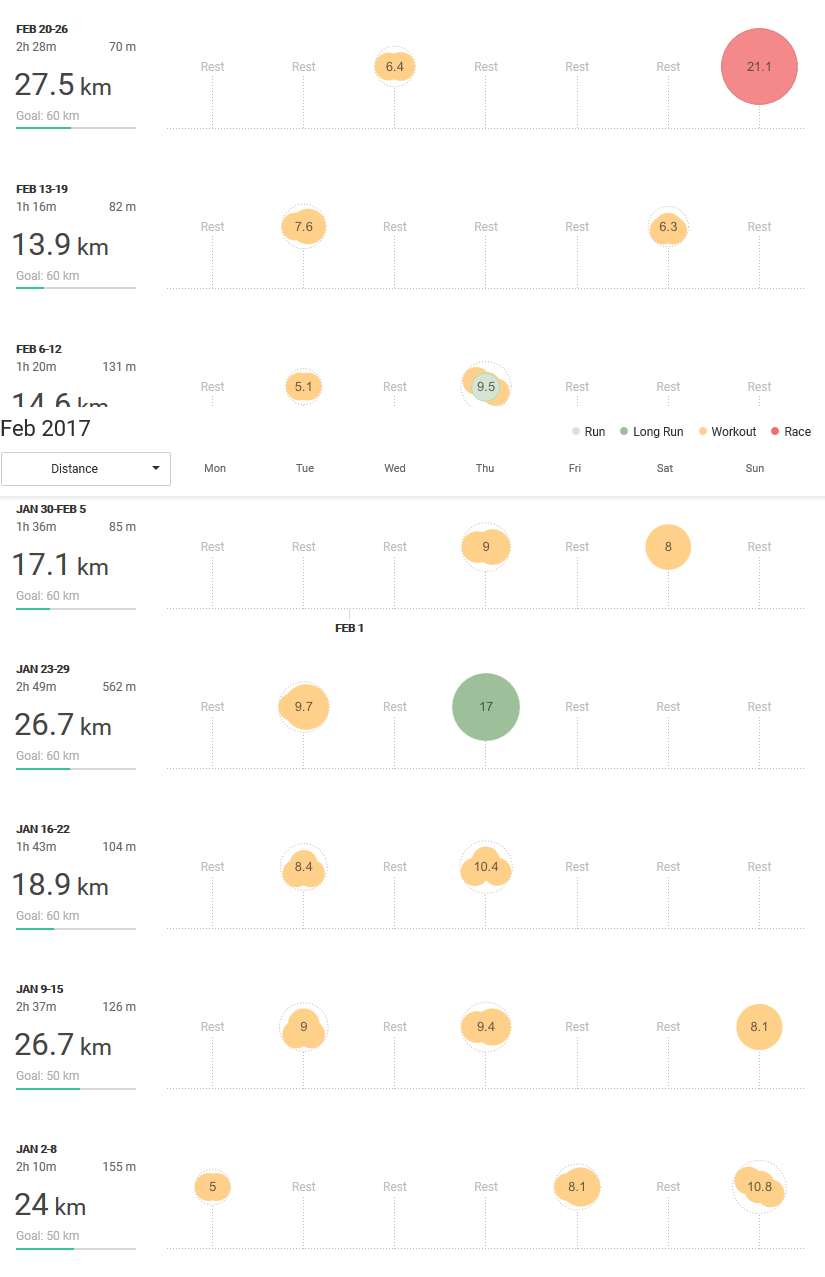Image resolution: width=825 pixels, height=1277 pixels.
Task: Open the Distance dropdown
Action: pos(86,468)
